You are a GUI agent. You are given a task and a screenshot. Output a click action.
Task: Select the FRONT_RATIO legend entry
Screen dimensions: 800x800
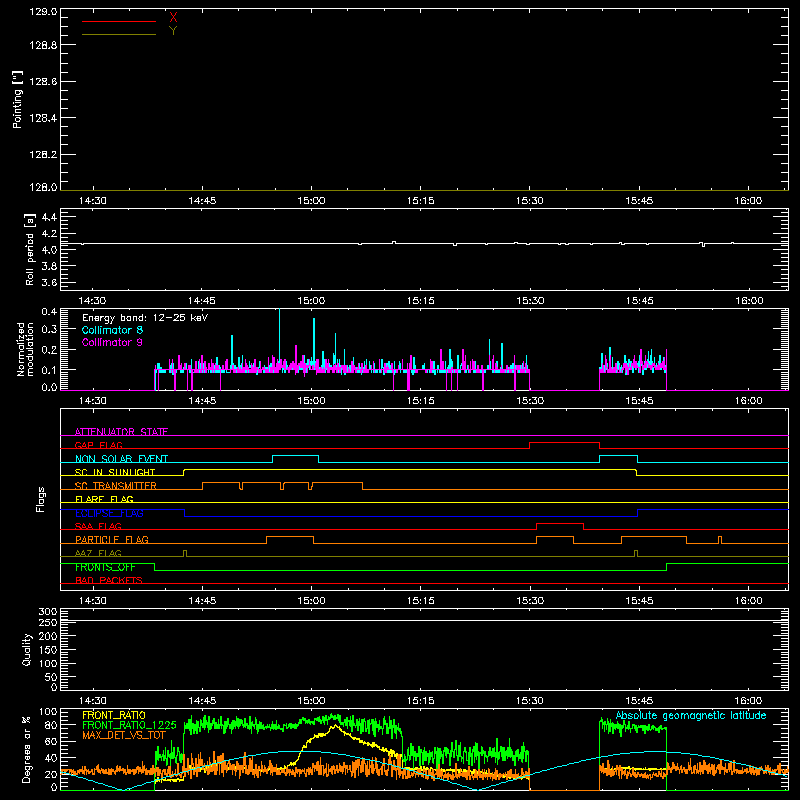114,715
